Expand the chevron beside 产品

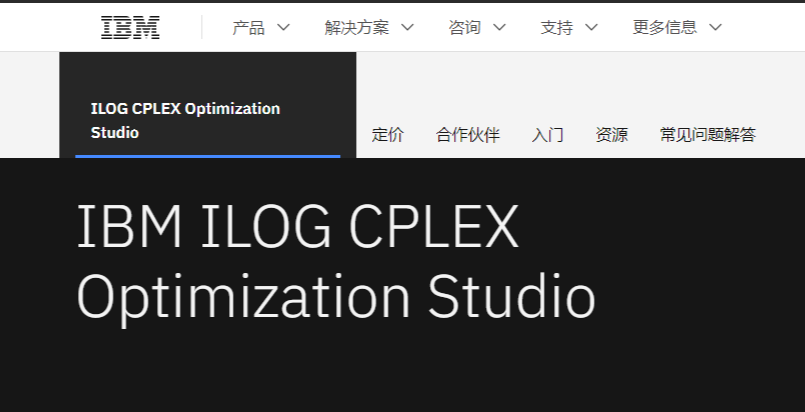(283, 27)
